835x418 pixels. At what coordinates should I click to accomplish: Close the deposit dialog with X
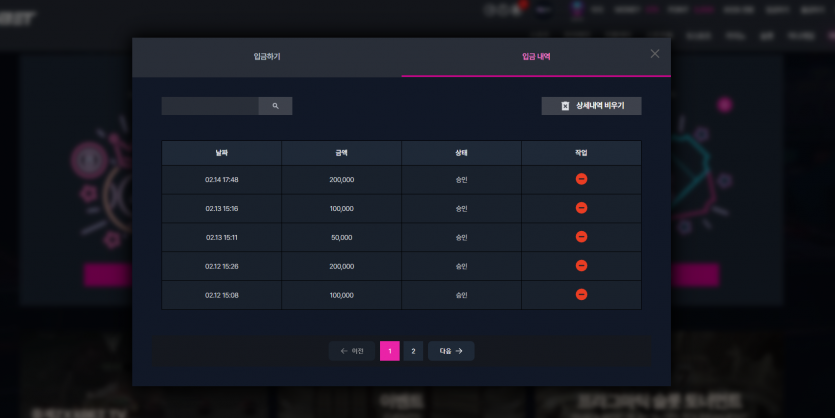[655, 54]
